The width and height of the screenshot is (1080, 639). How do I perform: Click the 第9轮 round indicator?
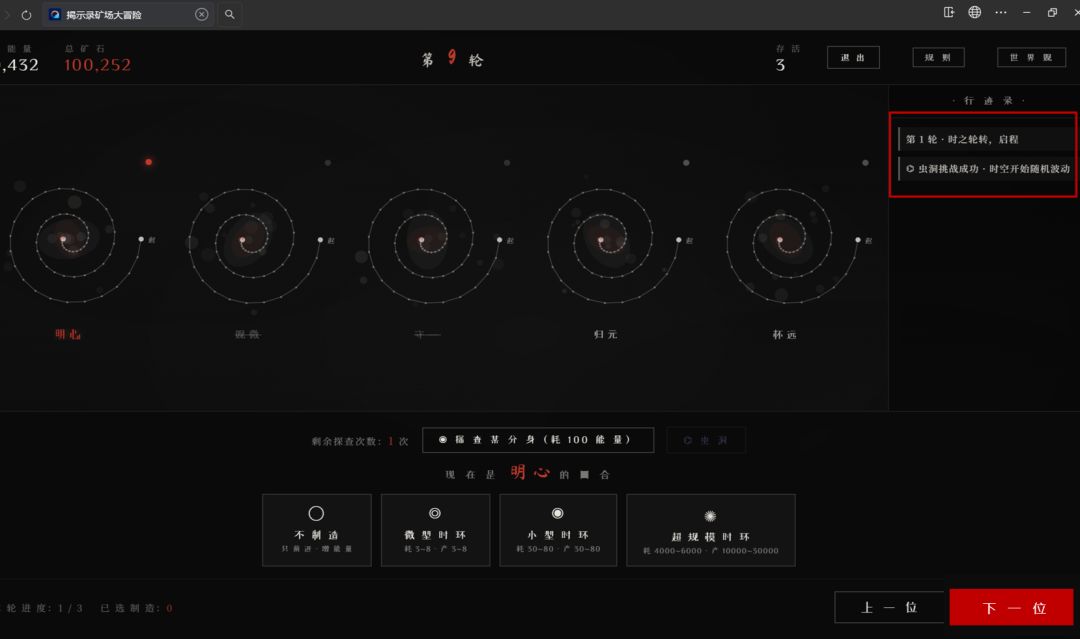tap(452, 59)
